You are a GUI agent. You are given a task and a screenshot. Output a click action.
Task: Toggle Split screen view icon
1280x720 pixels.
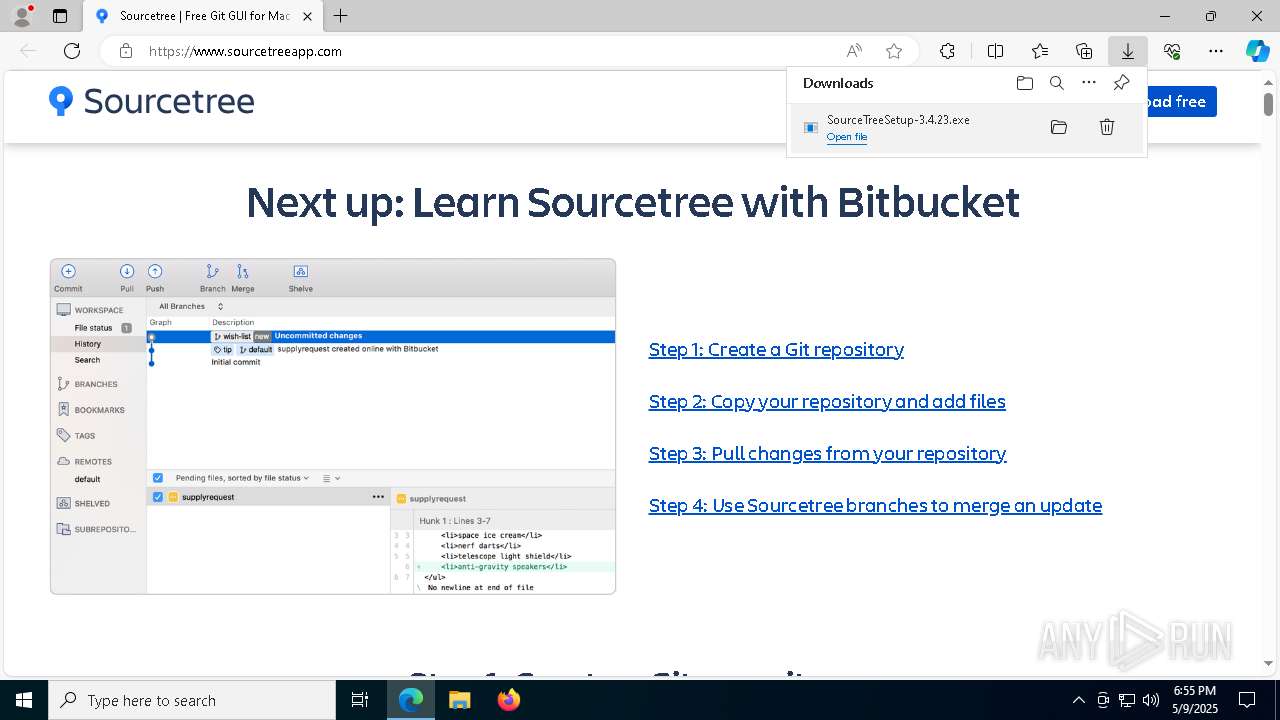[x=995, y=51]
